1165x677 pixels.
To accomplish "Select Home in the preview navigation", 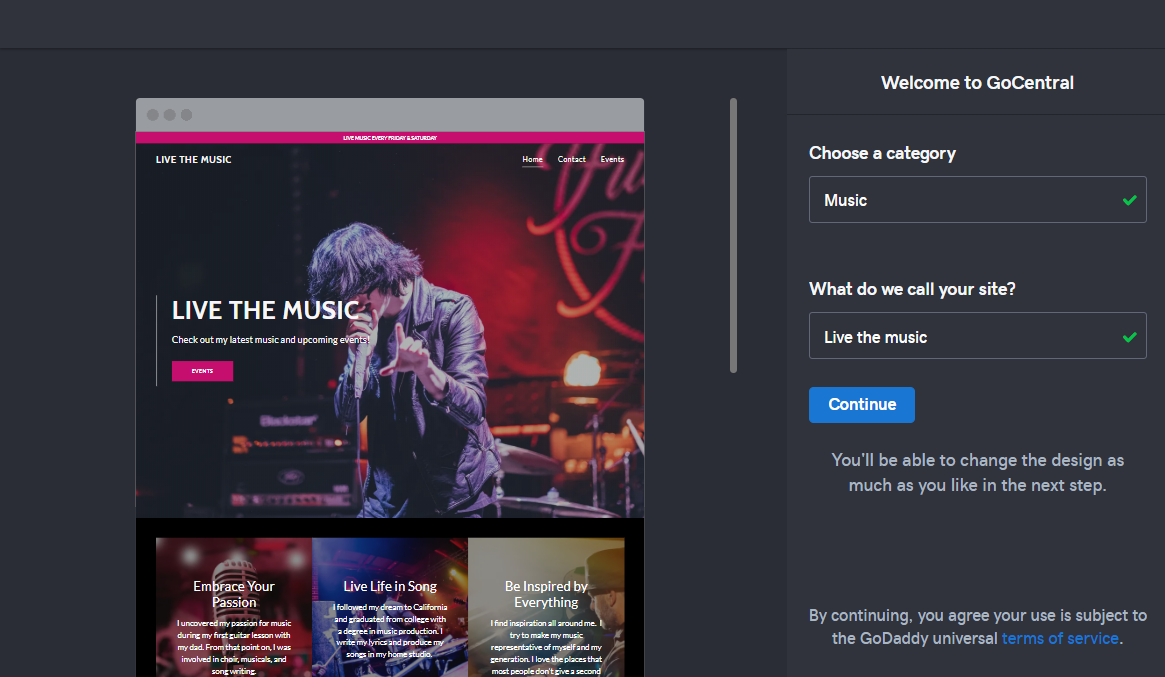I will [532, 159].
